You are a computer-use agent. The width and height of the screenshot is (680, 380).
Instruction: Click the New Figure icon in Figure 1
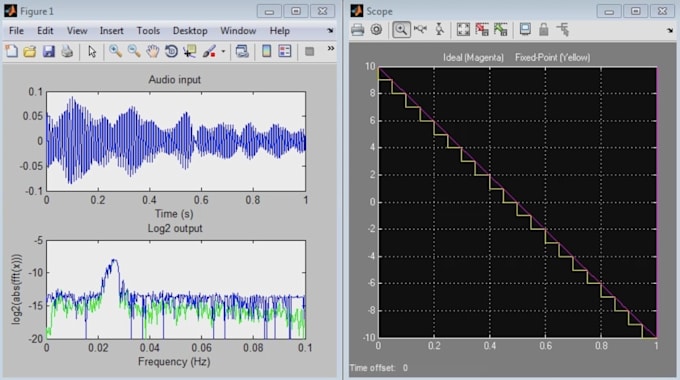click(11, 51)
